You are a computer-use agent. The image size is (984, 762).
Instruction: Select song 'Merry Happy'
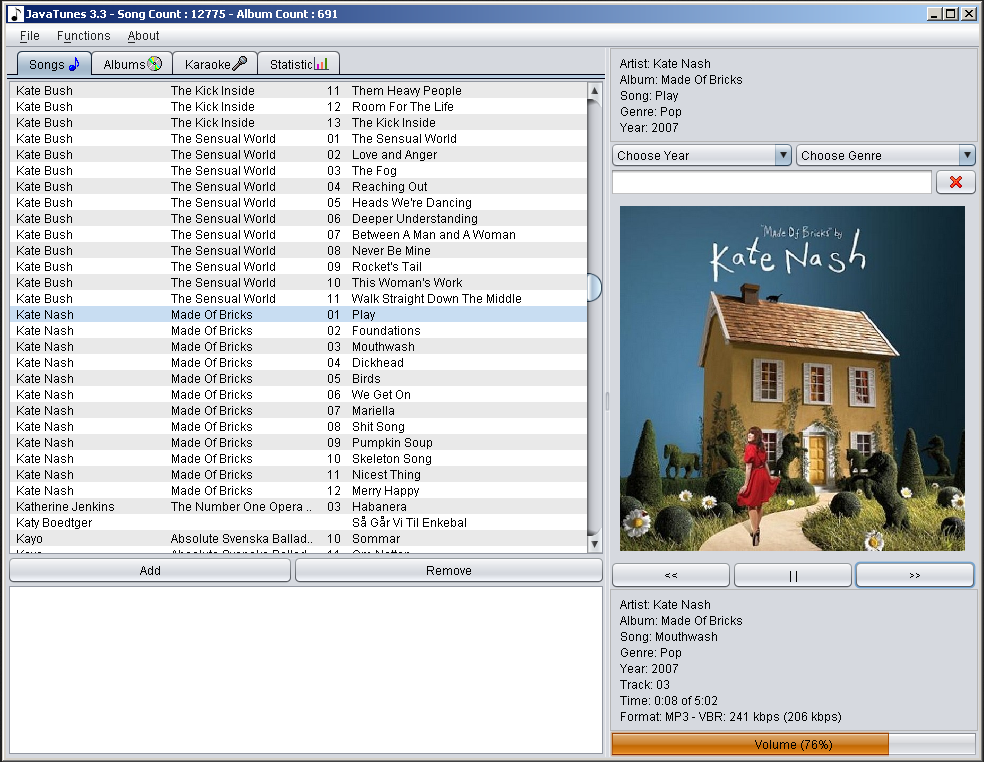[x=299, y=491]
